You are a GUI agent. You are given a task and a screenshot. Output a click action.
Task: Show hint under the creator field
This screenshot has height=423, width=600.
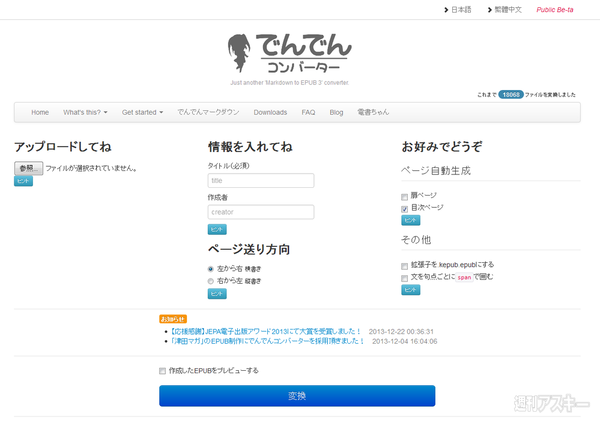click(217, 229)
